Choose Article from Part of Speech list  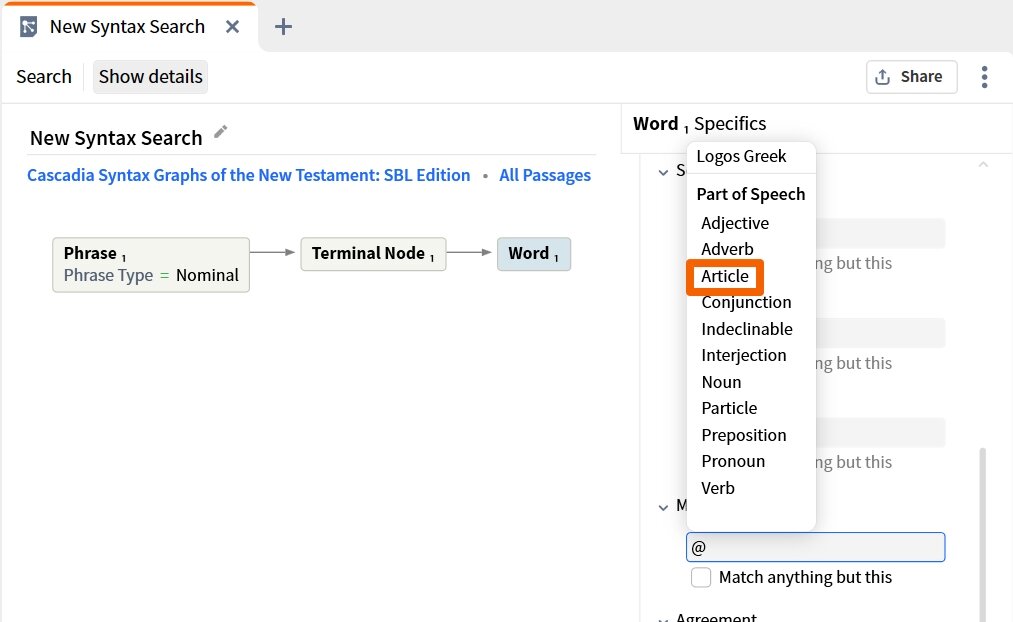tap(725, 276)
